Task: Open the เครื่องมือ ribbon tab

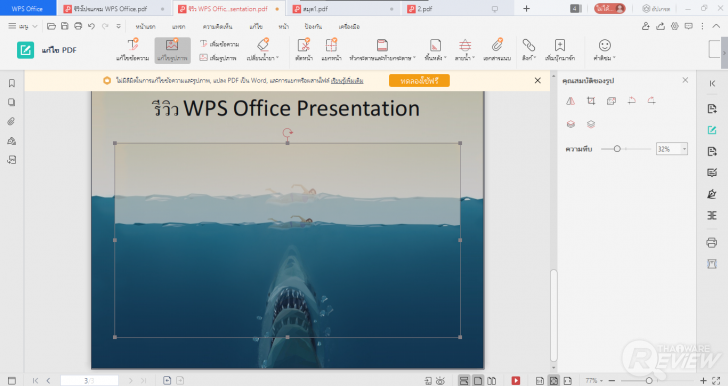Action: pos(349,27)
